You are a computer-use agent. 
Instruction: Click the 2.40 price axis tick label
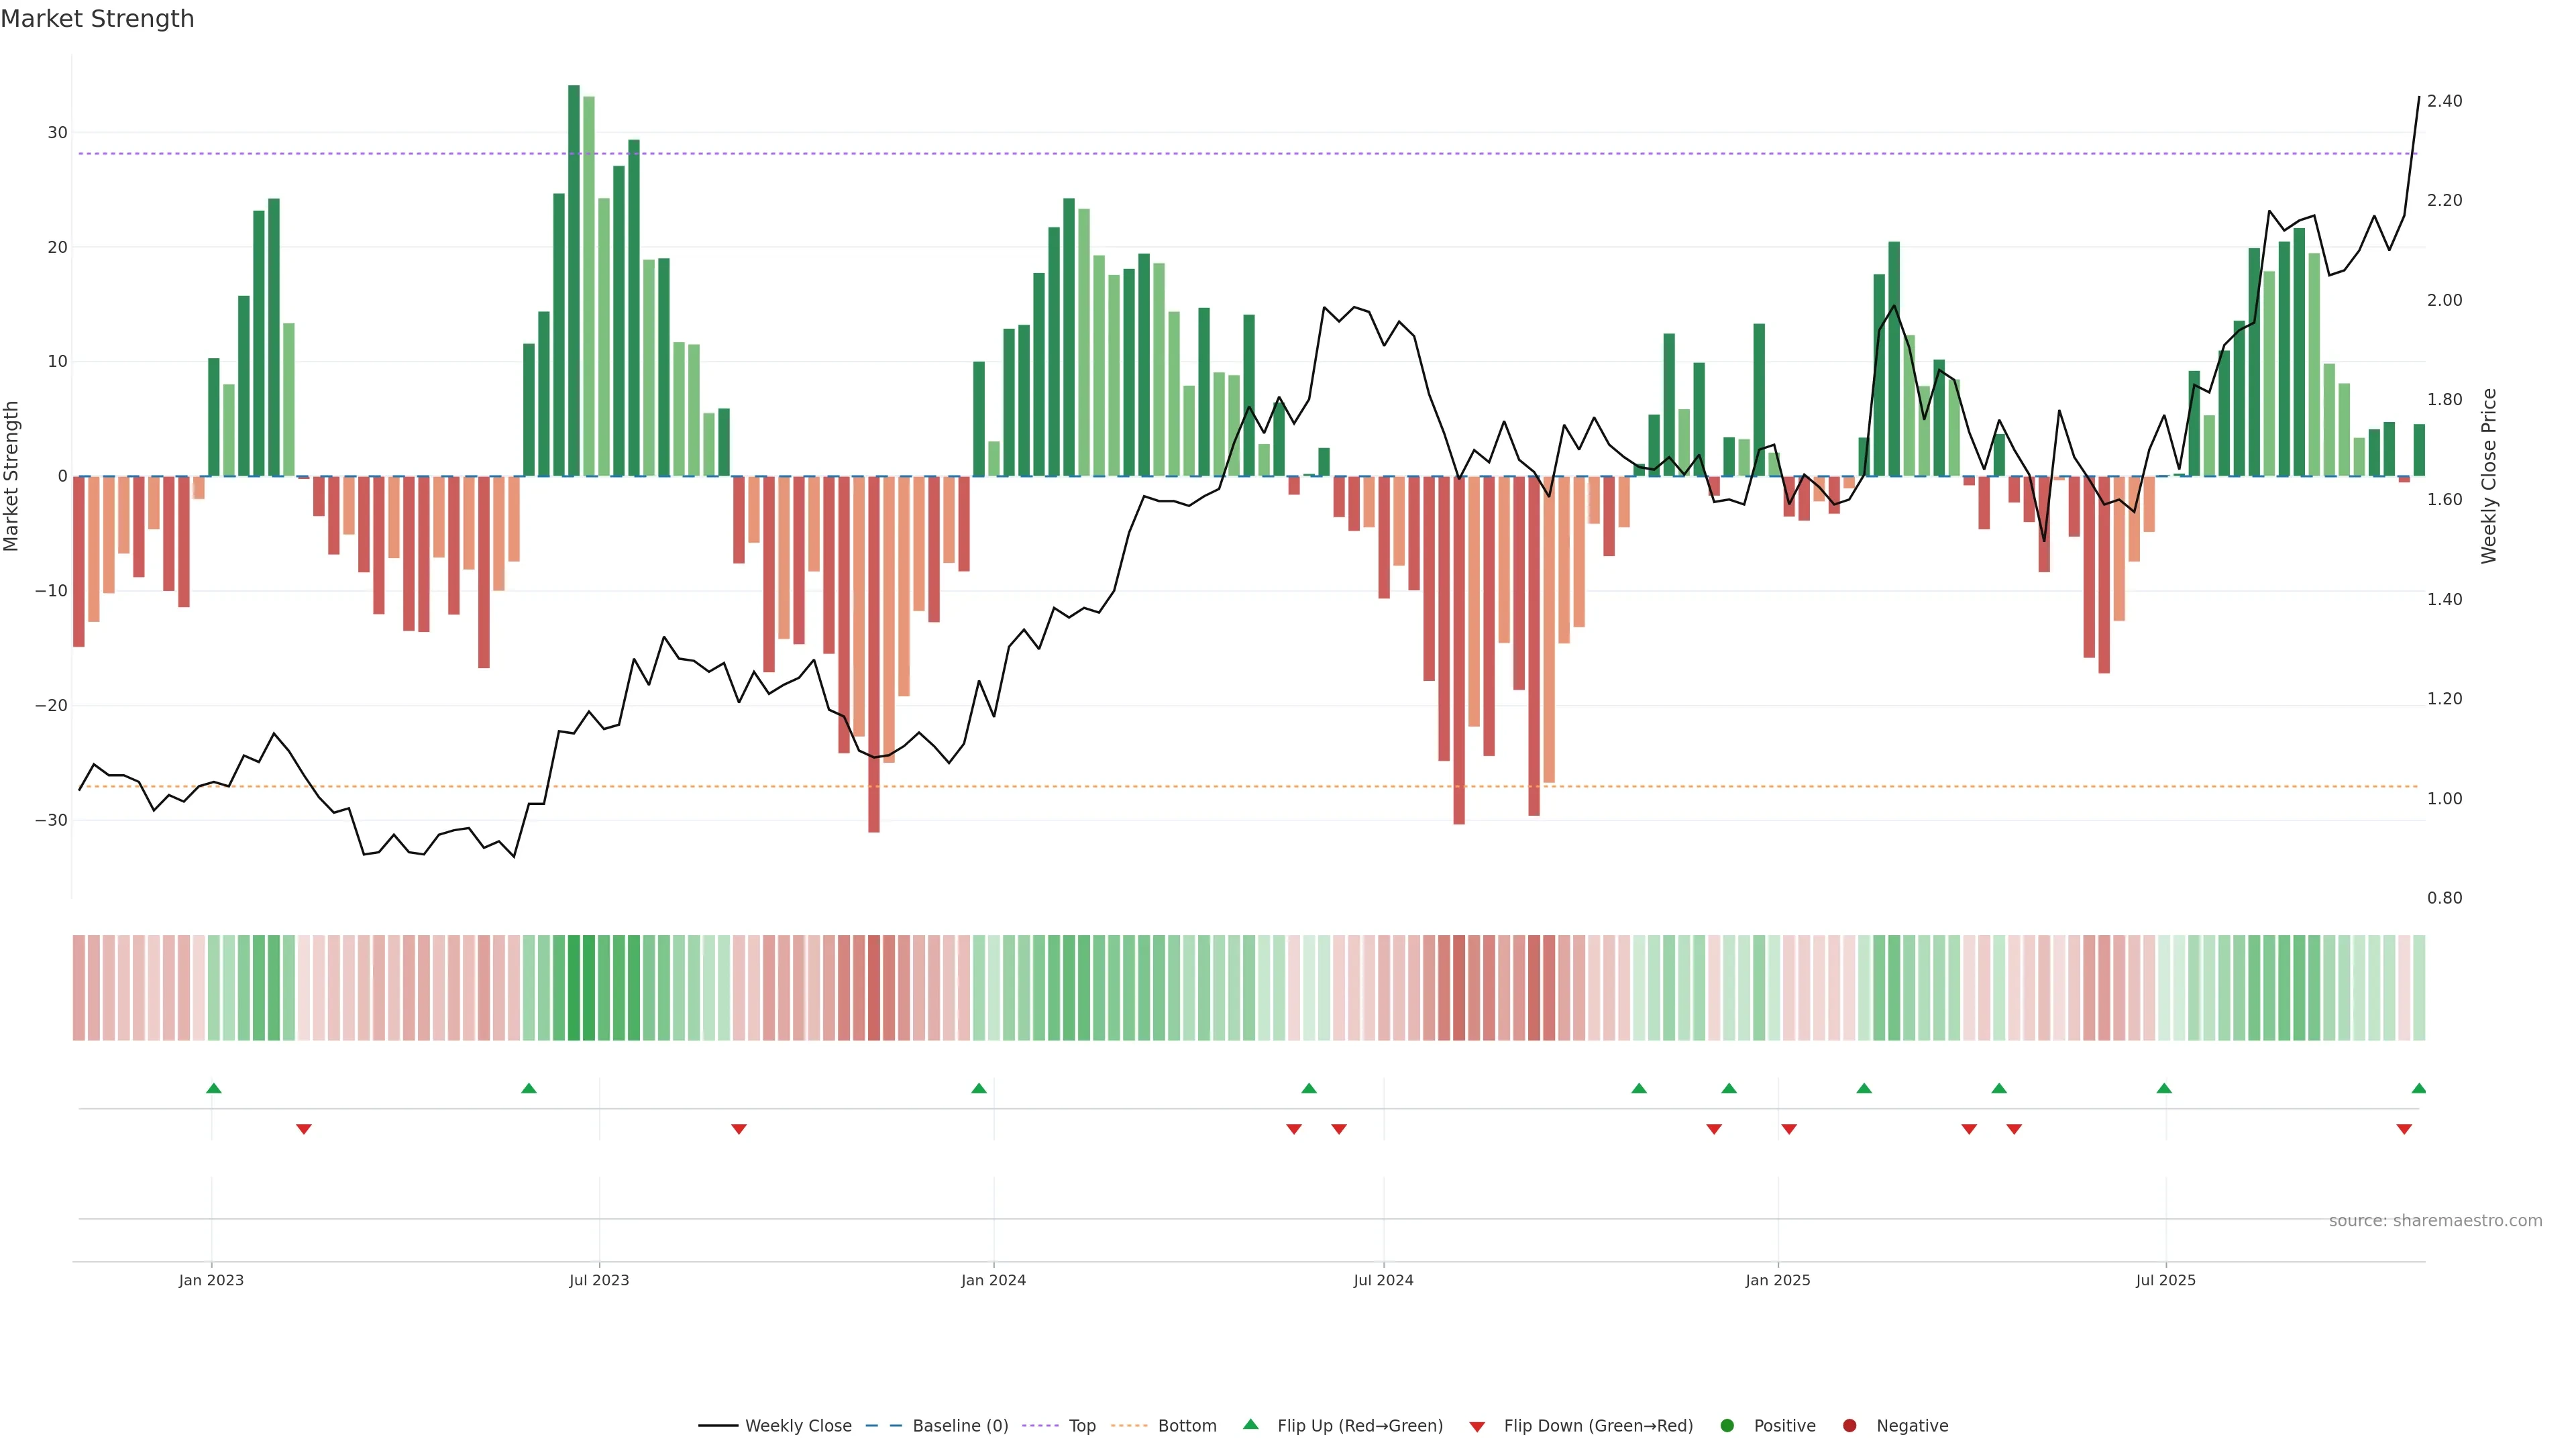point(2444,101)
